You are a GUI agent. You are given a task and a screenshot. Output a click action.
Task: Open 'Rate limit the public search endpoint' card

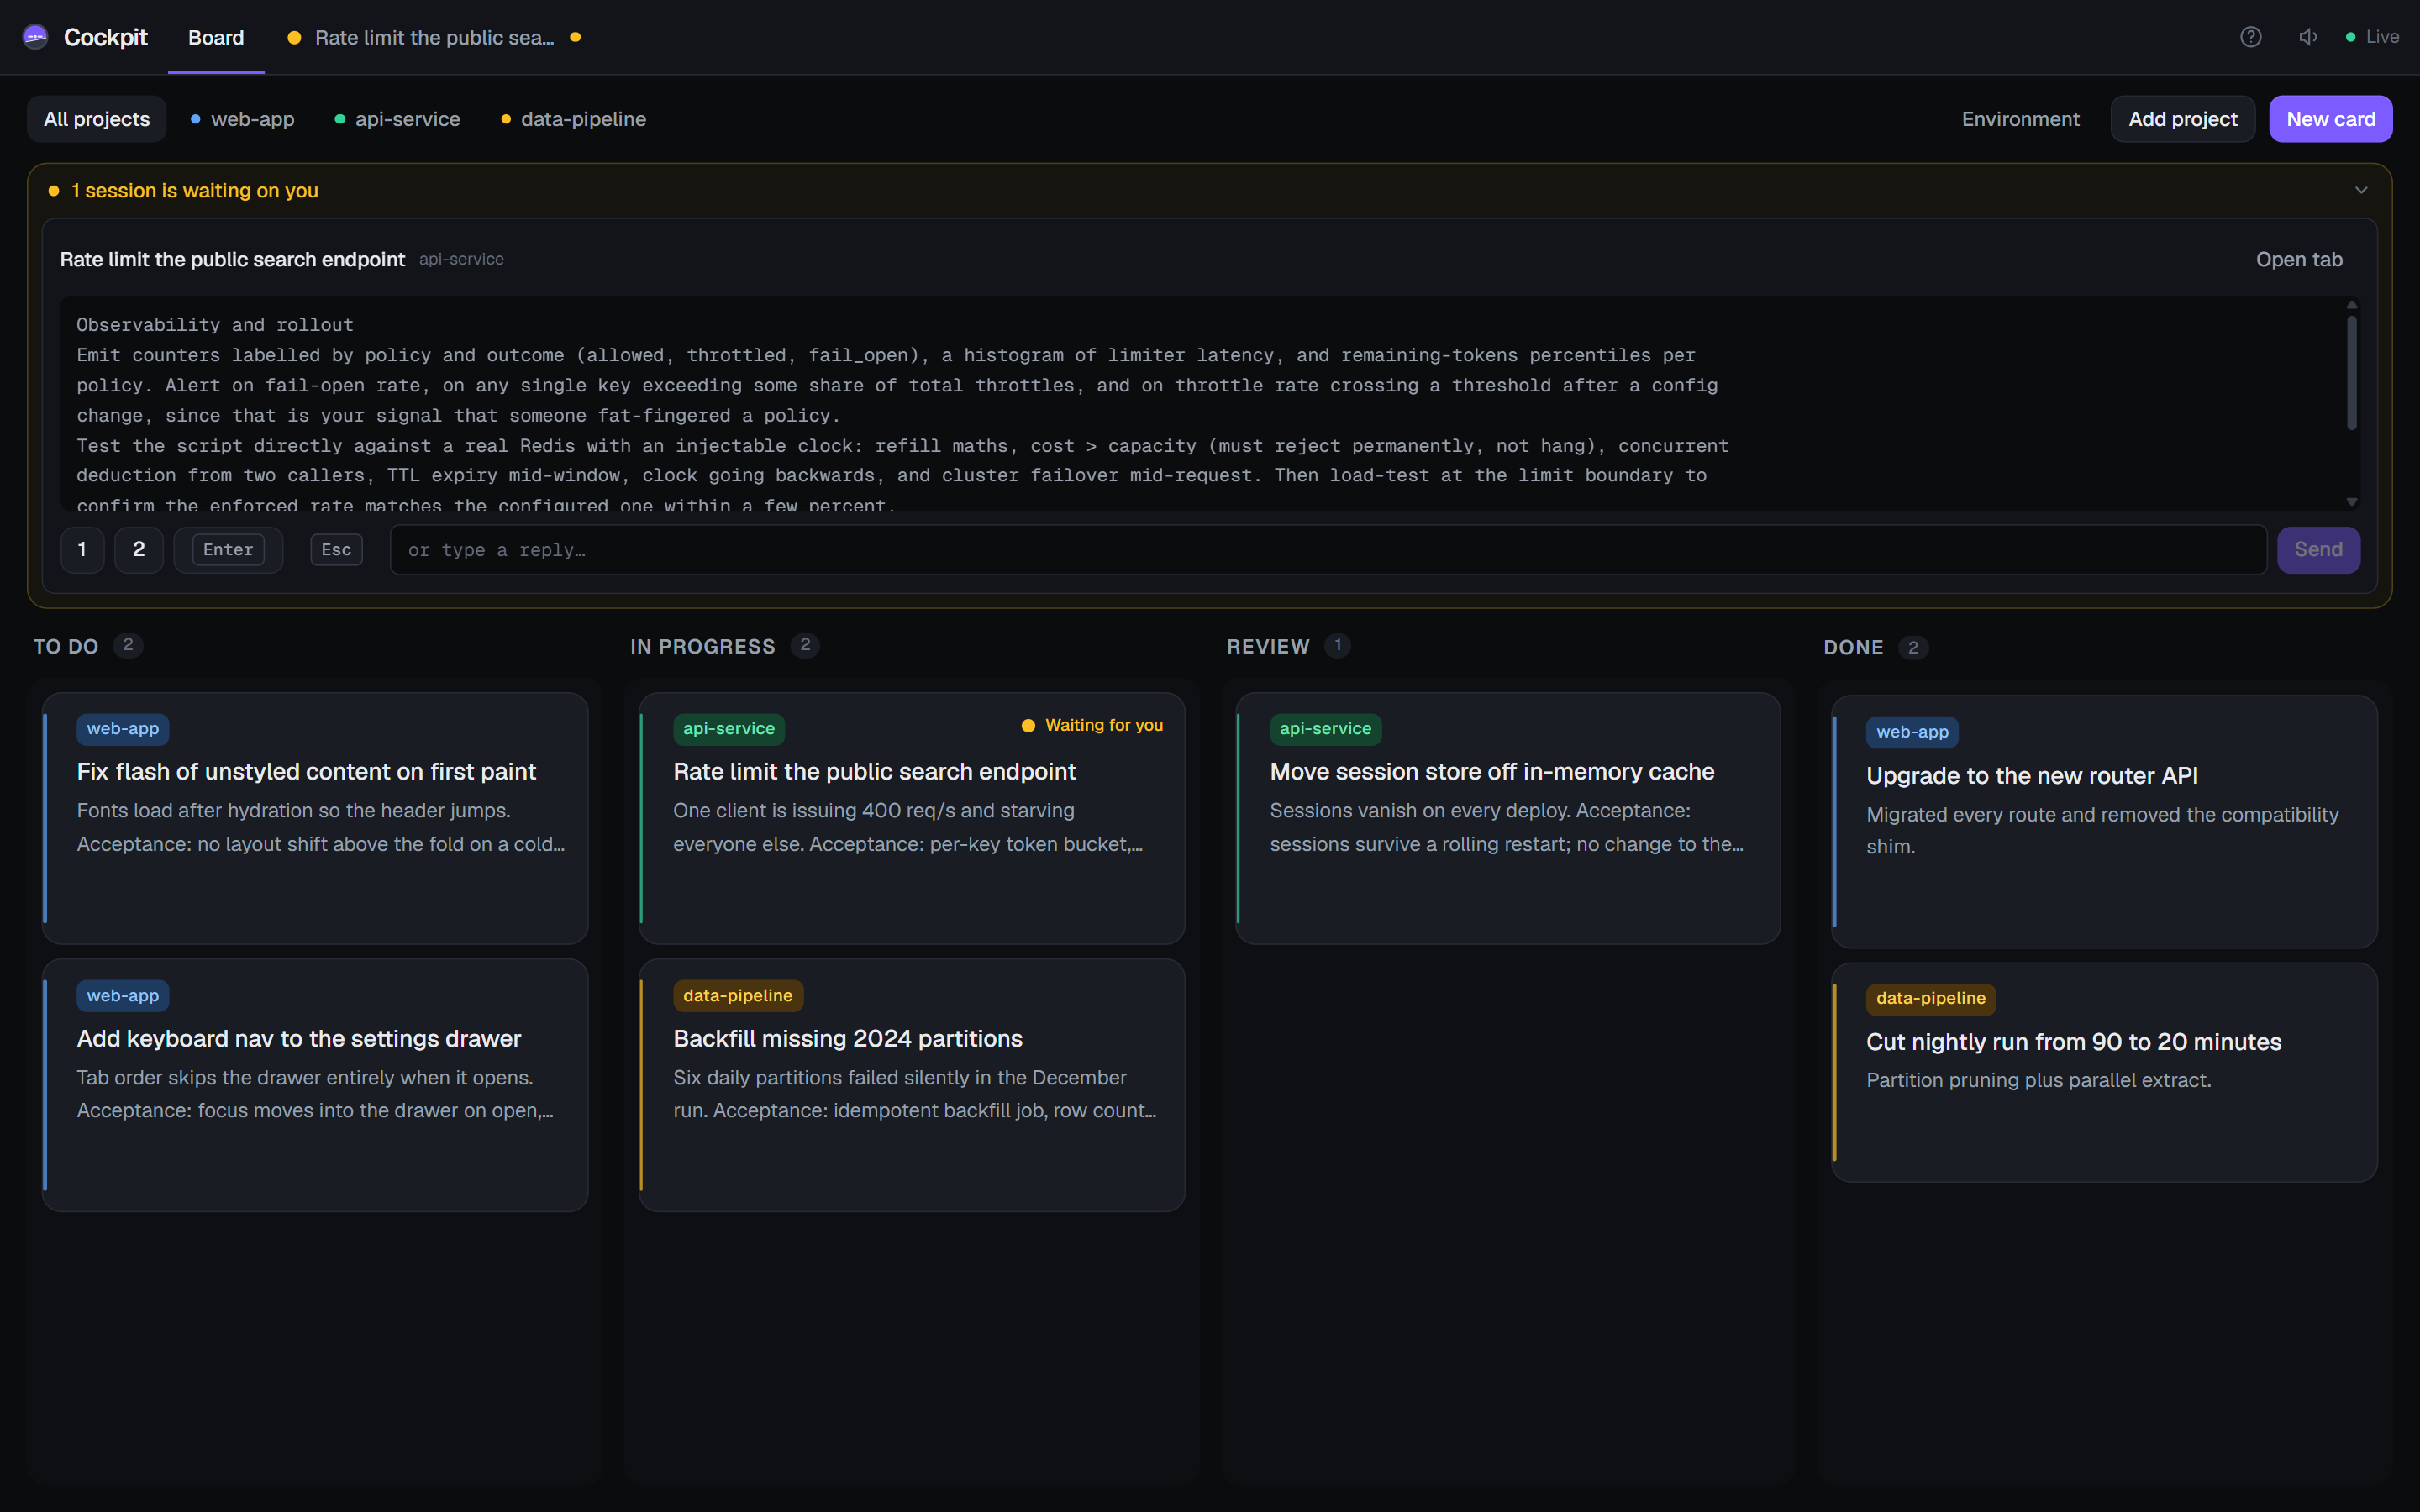coord(912,817)
